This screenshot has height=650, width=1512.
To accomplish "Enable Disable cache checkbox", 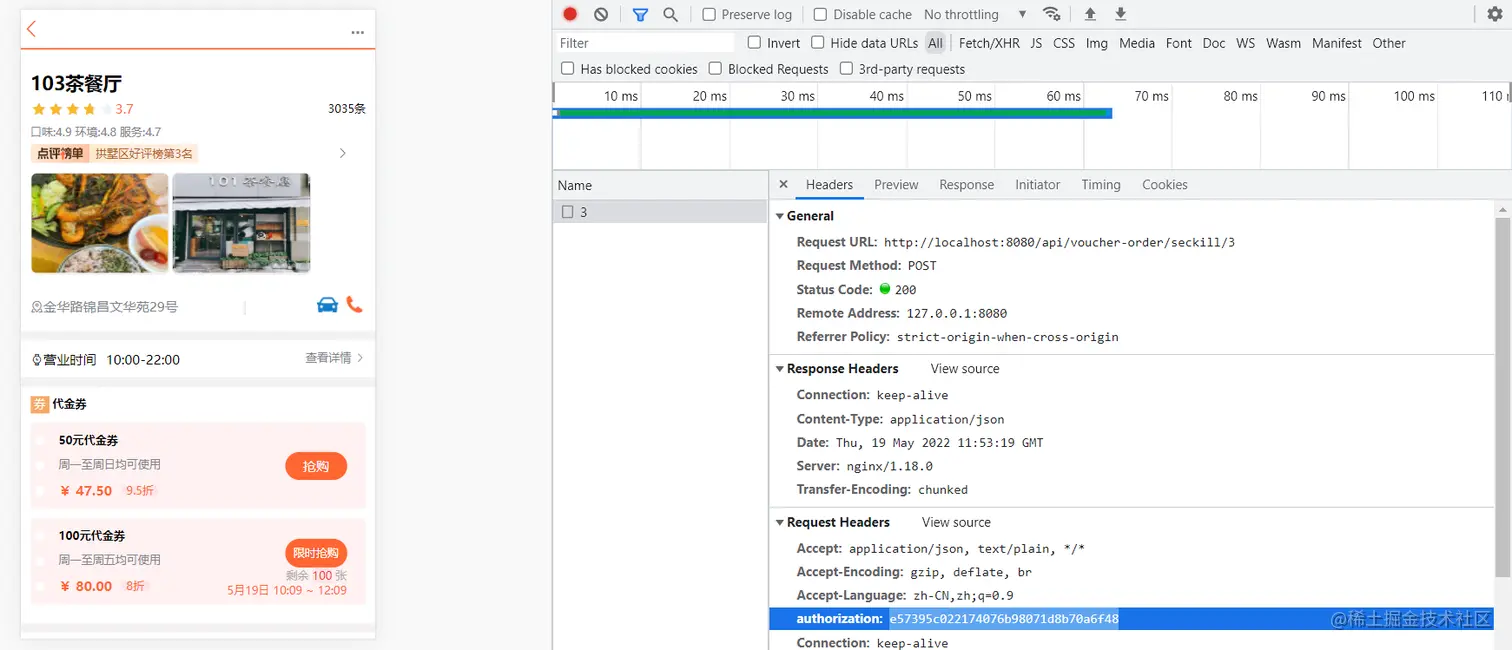I will [820, 14].
